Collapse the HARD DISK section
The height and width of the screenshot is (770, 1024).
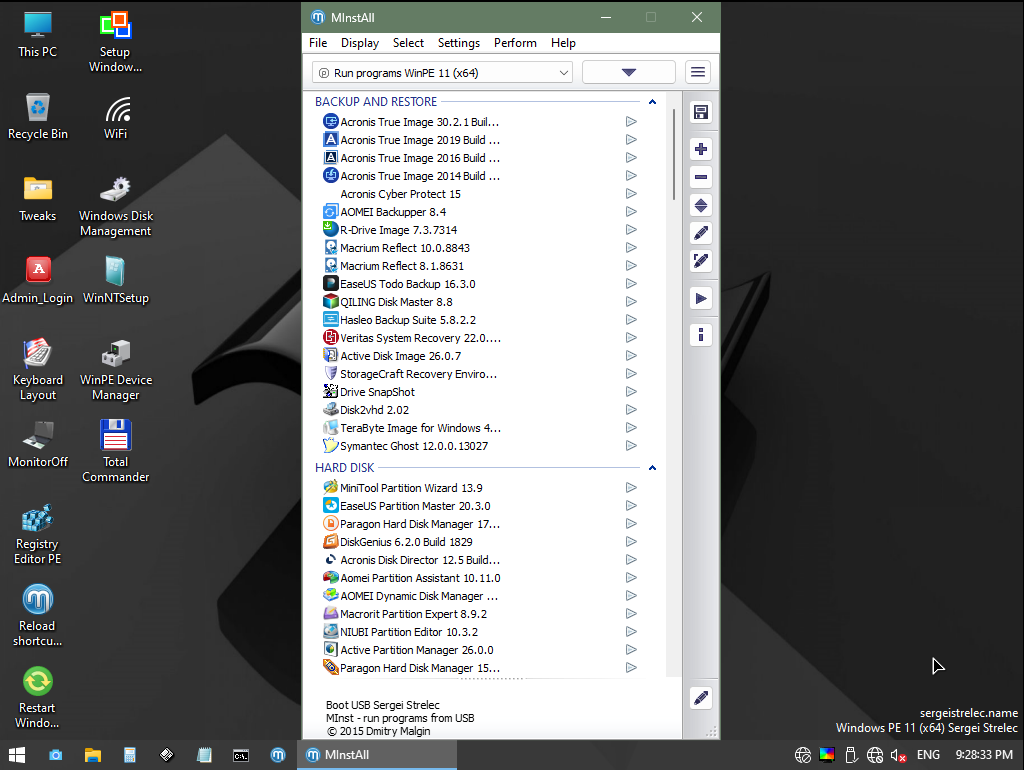[x=652, y=468]
